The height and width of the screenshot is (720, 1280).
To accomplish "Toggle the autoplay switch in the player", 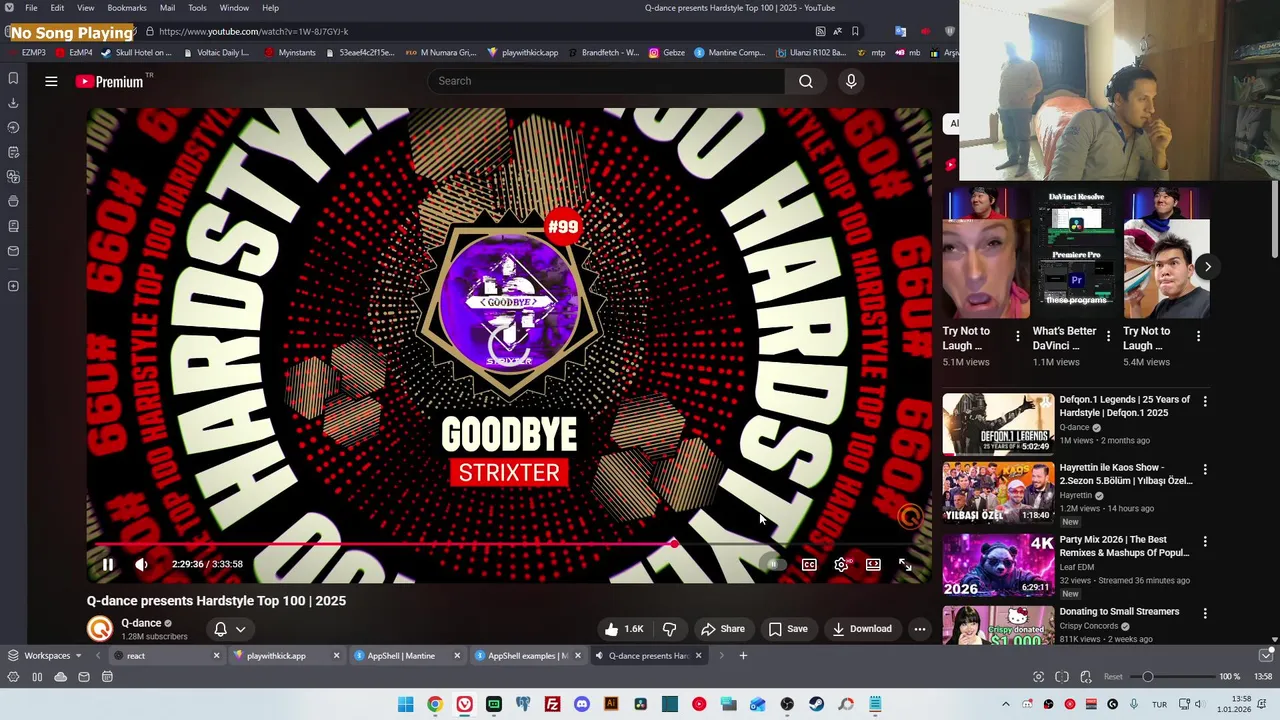I will 772,564.
